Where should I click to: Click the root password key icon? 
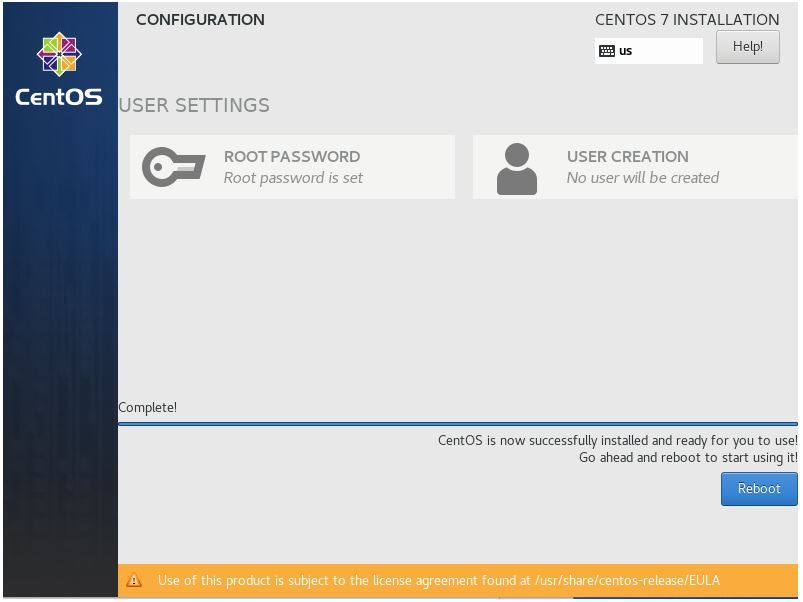point(174,167)
